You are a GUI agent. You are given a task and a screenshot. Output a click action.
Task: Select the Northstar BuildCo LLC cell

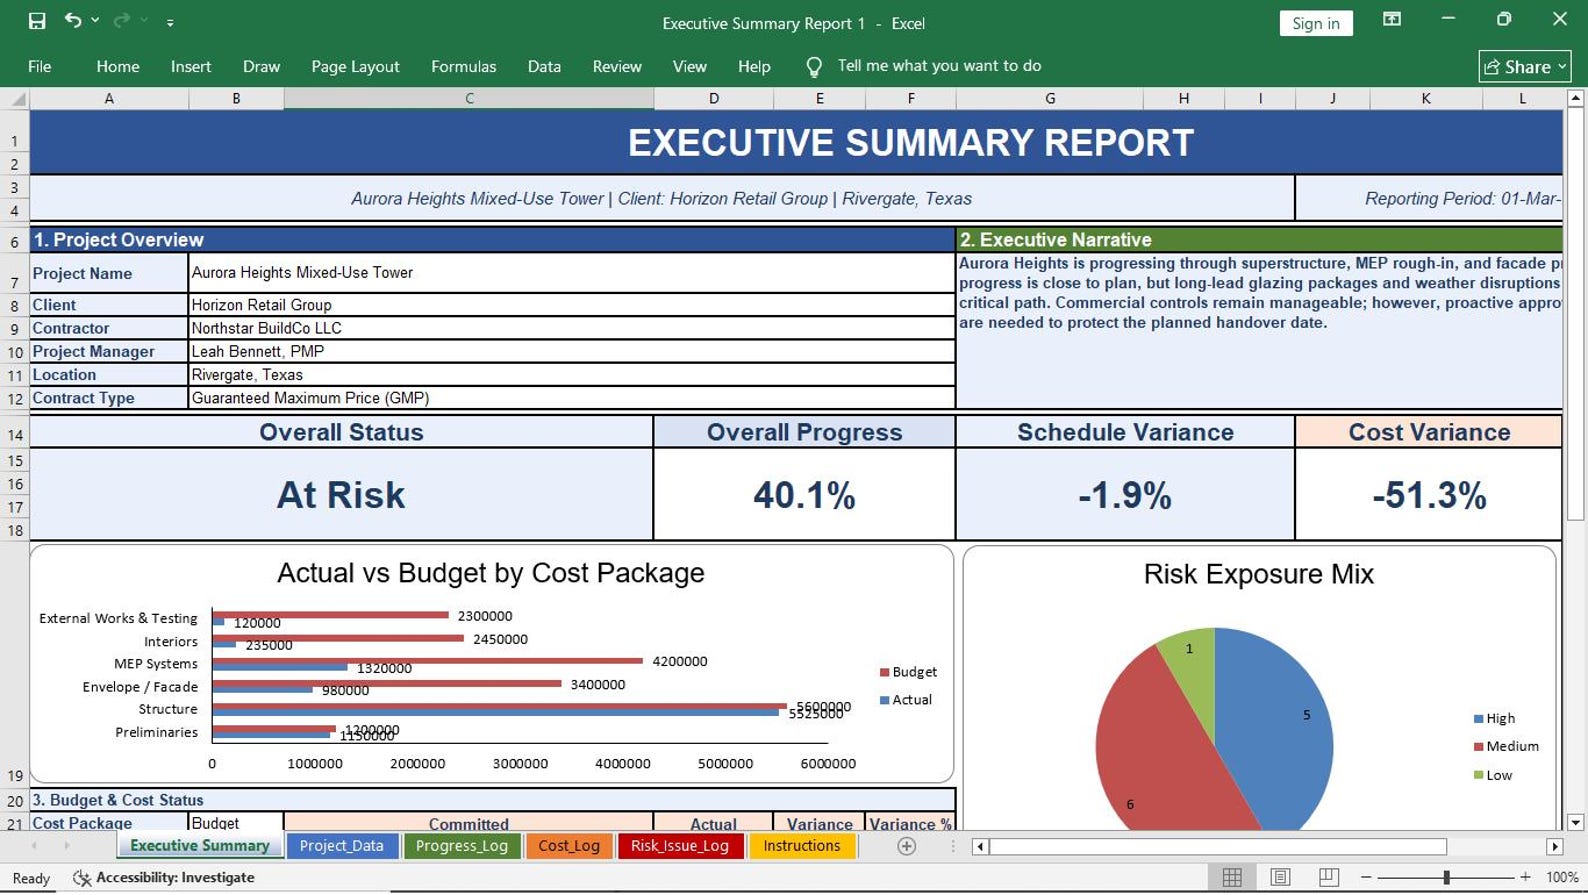coord(571,328)
